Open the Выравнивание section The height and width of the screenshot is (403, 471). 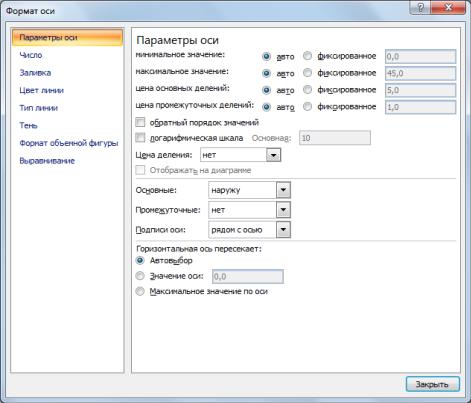coord(47,161)
